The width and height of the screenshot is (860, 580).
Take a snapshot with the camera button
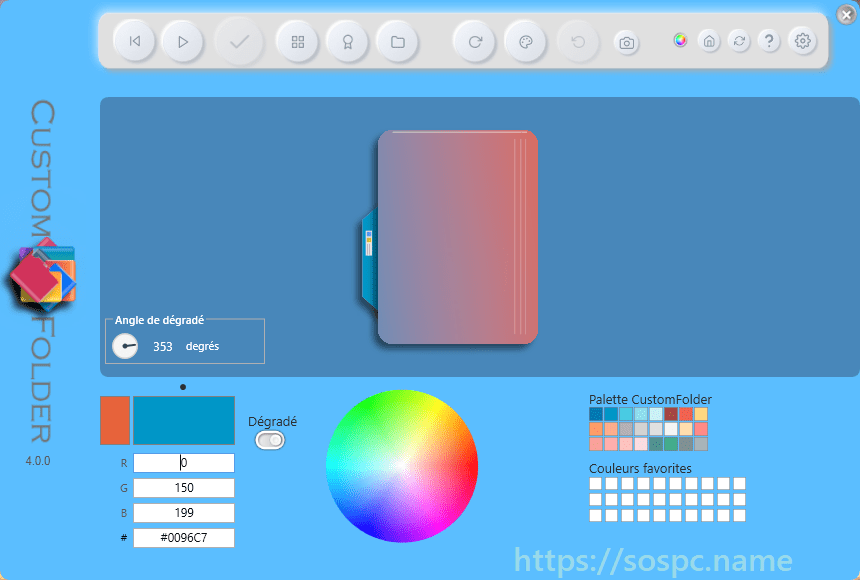click(626, 43)
